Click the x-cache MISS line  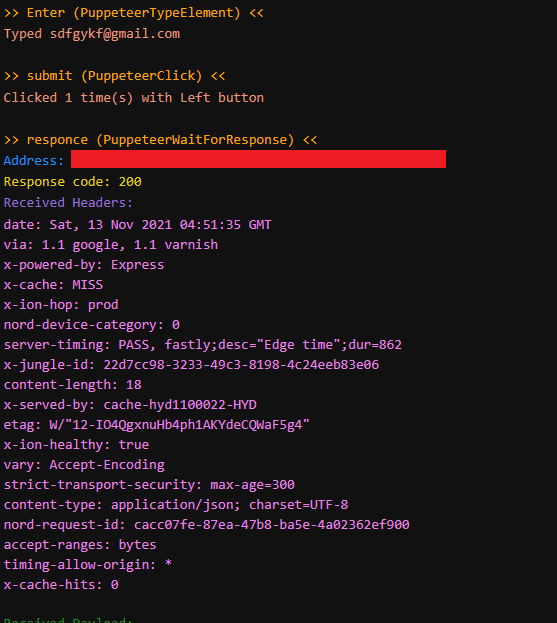point(53,285)
